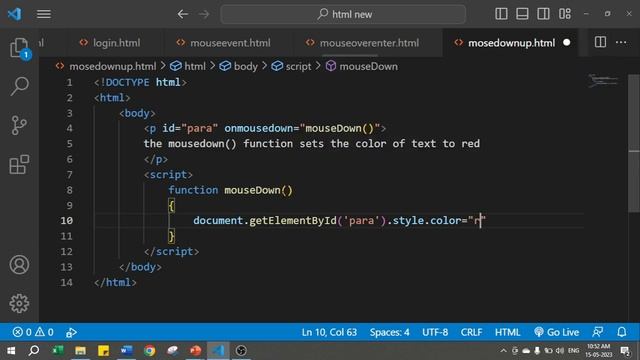Close the unsaved mosedownup.html tab dot
This screenshot has height=360, width=640.
pos(567,42)
